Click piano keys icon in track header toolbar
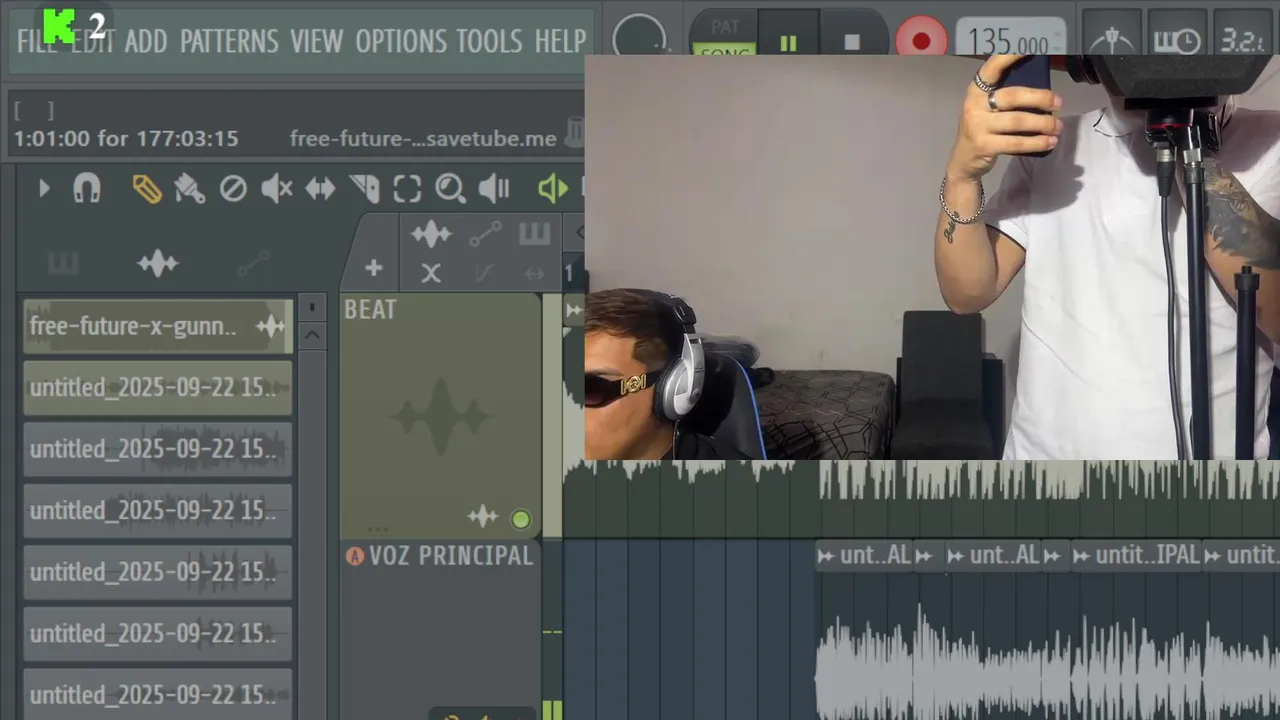Screen dimensions: 1280x720 [x=534, y=234]
